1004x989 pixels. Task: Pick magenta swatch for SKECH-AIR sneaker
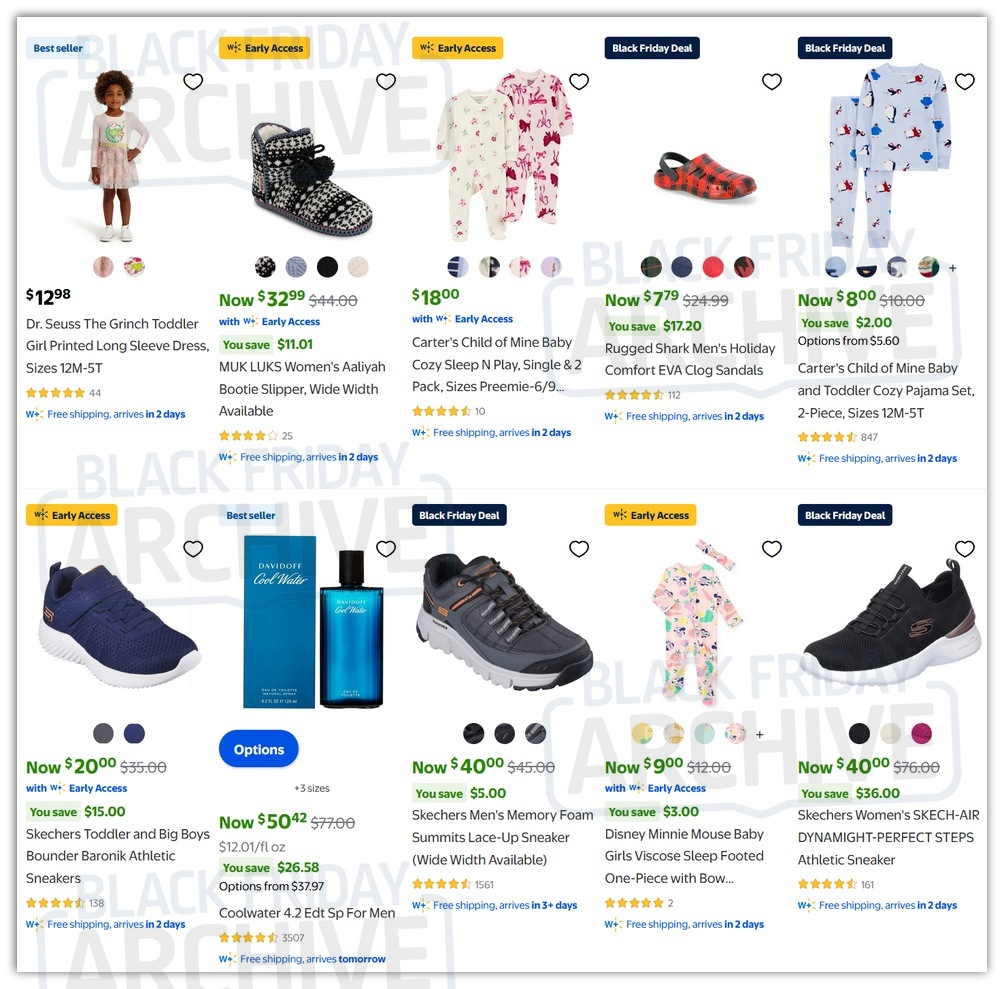tap(921, 734)
